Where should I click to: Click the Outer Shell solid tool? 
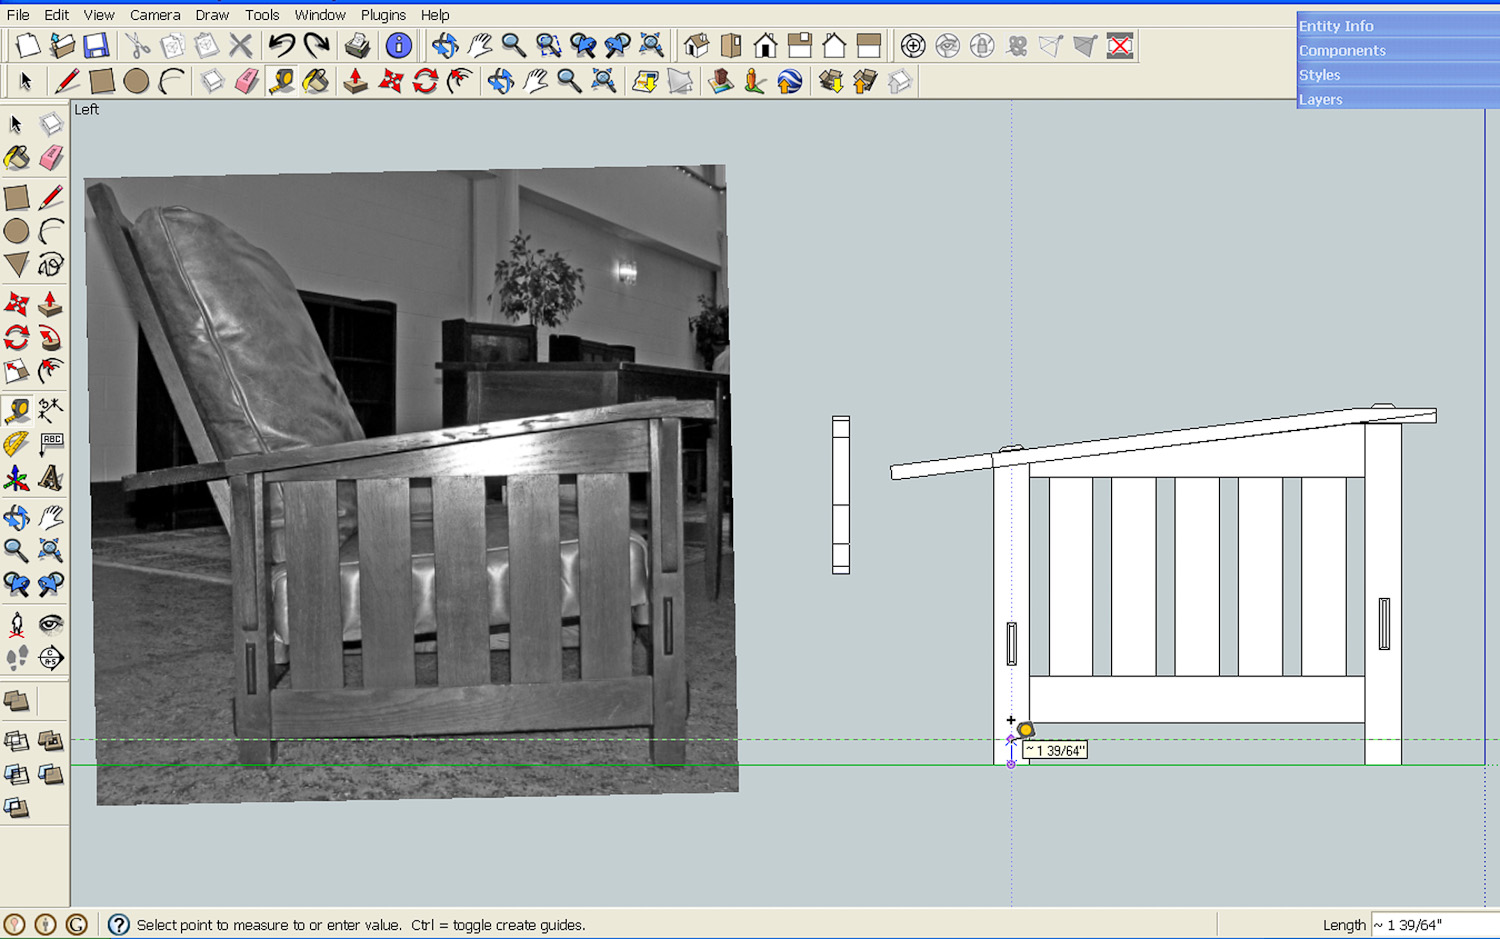point(17,702)
